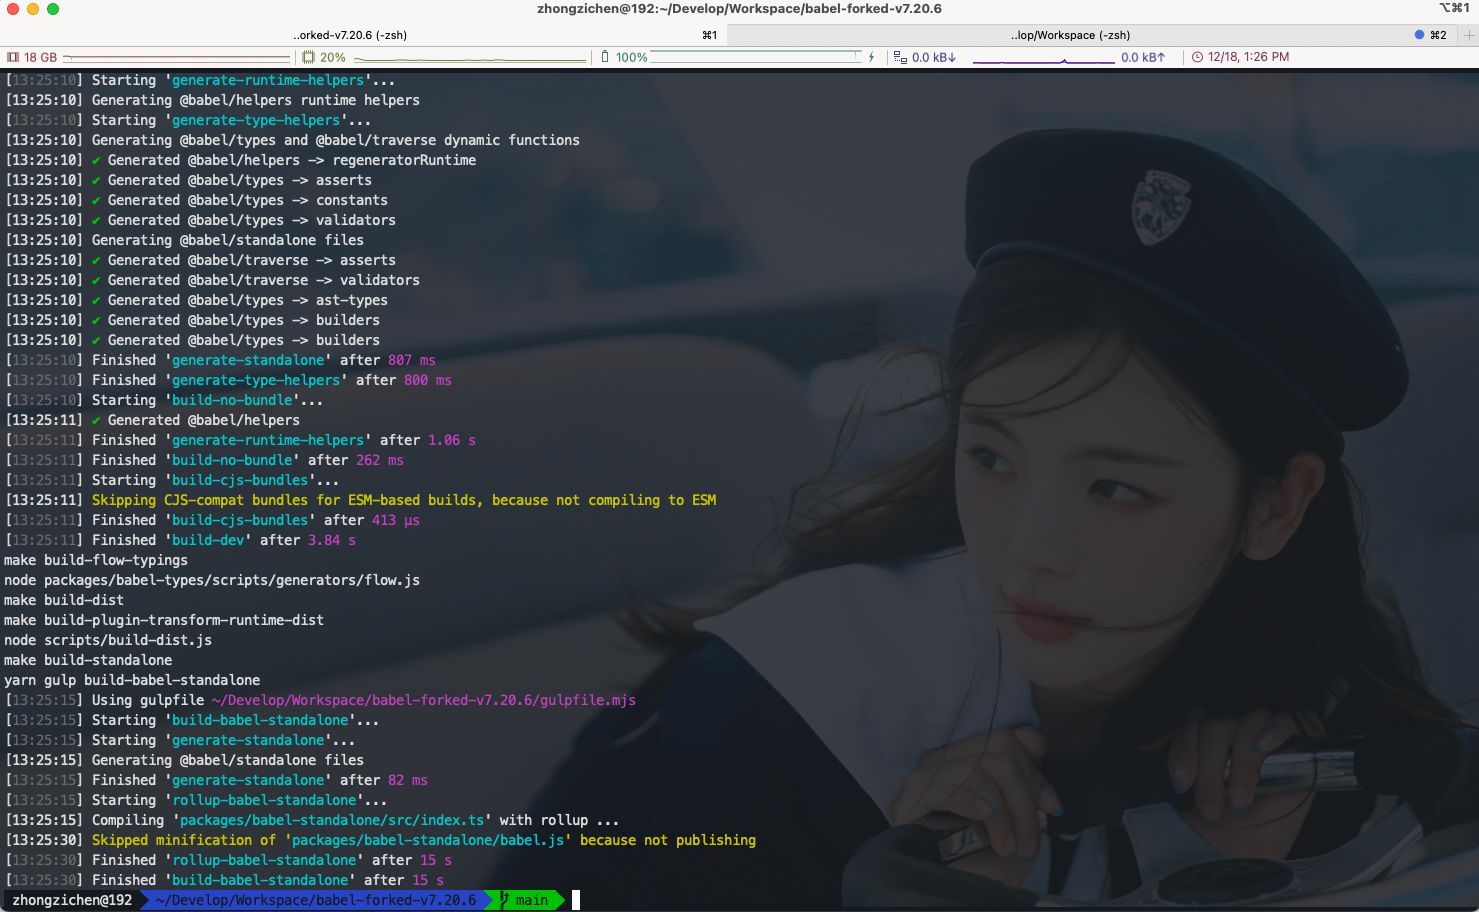The height and width of the screenshot is (912, 1479).
Task: Click the window title zhongzichen@192 path text
Action: pos(739,9)
